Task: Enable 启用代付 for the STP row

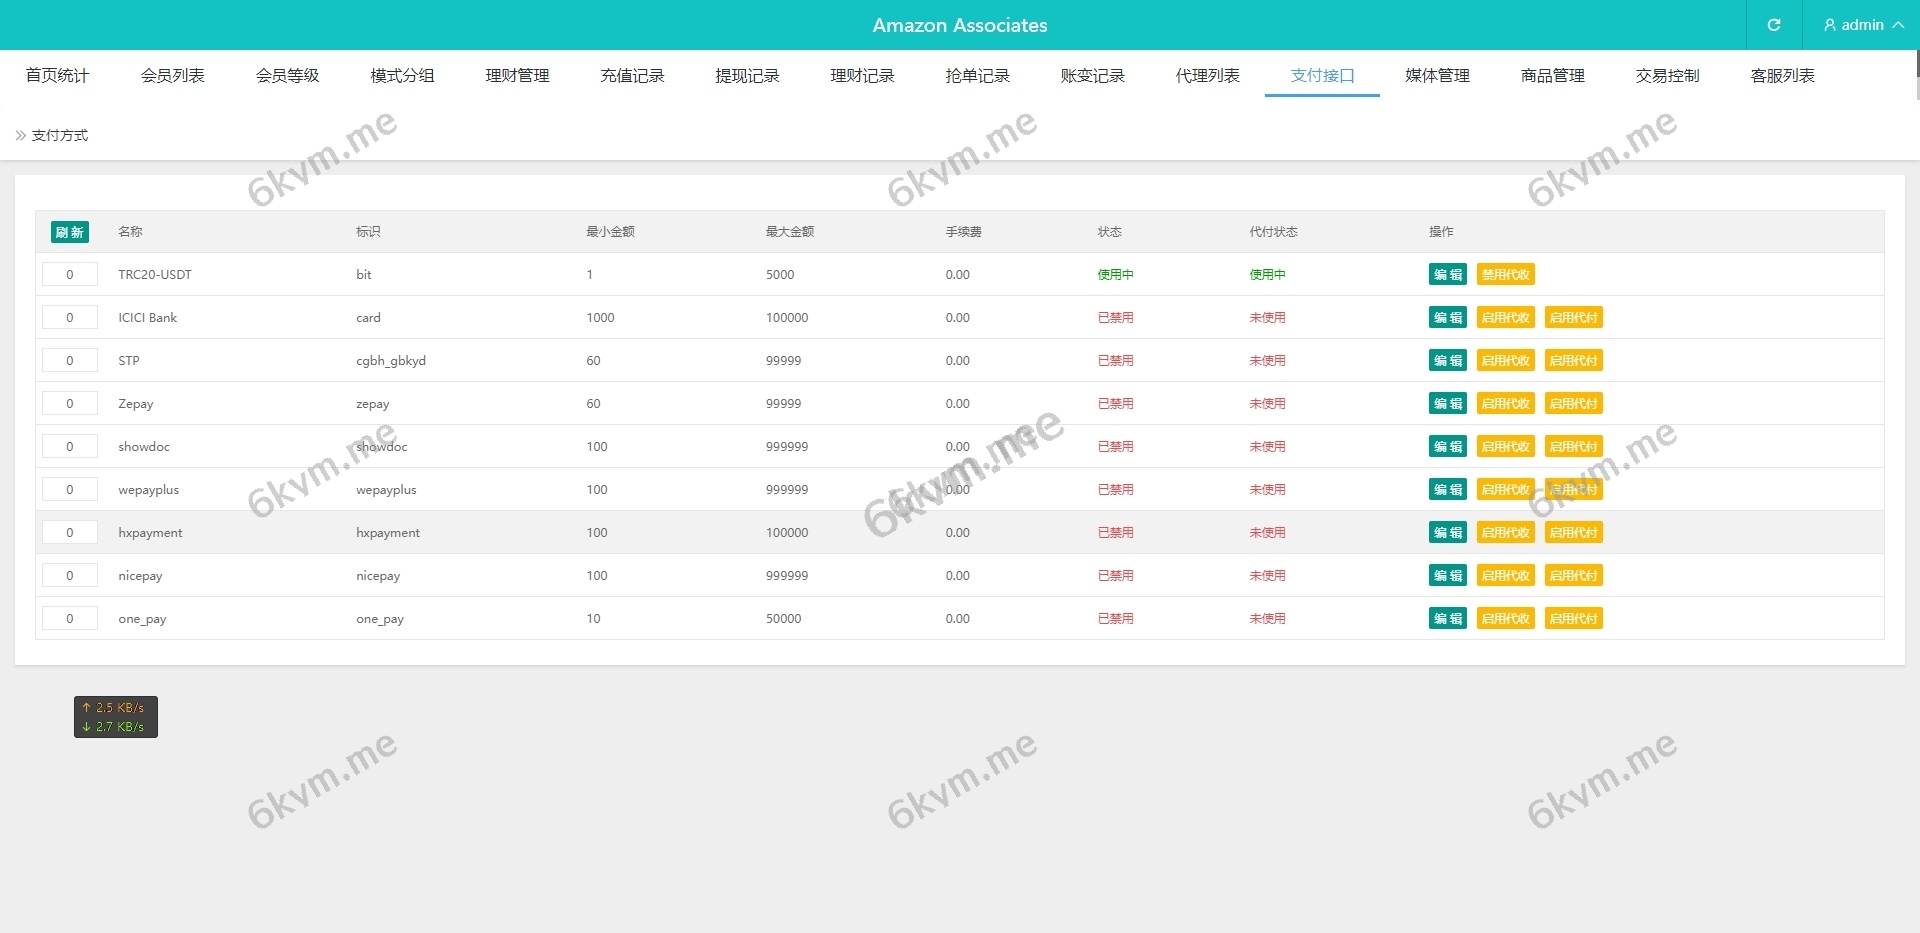Action: pos(1573,361)
